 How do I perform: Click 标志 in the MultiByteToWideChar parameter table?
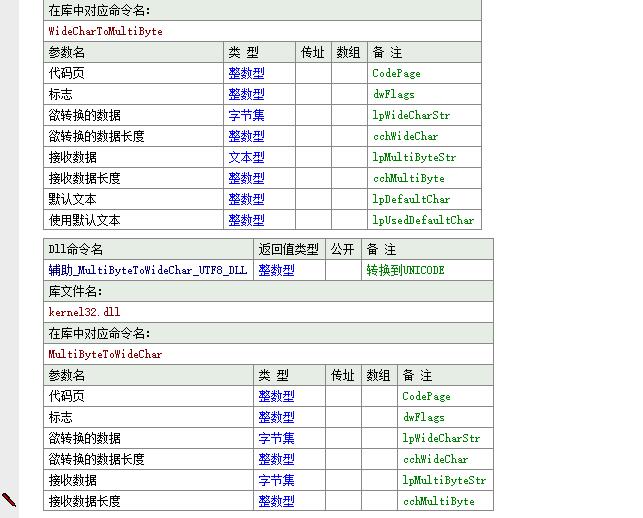[x=60, y=417]
